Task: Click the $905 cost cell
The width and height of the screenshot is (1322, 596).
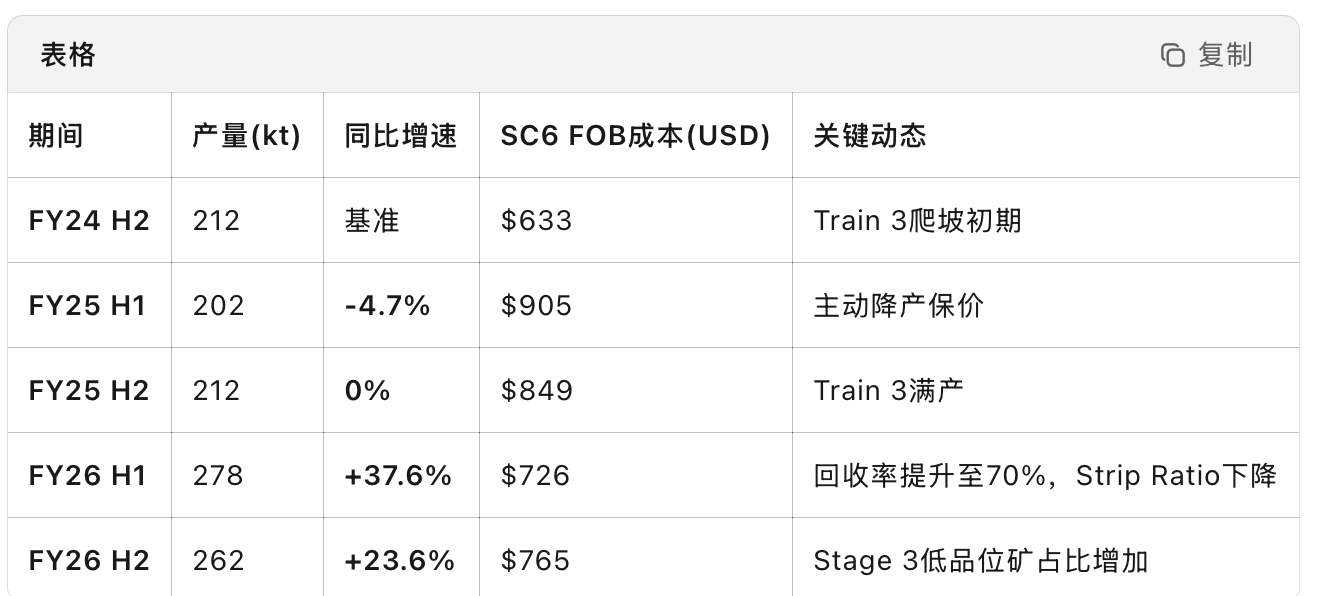Action: (536, 305)
